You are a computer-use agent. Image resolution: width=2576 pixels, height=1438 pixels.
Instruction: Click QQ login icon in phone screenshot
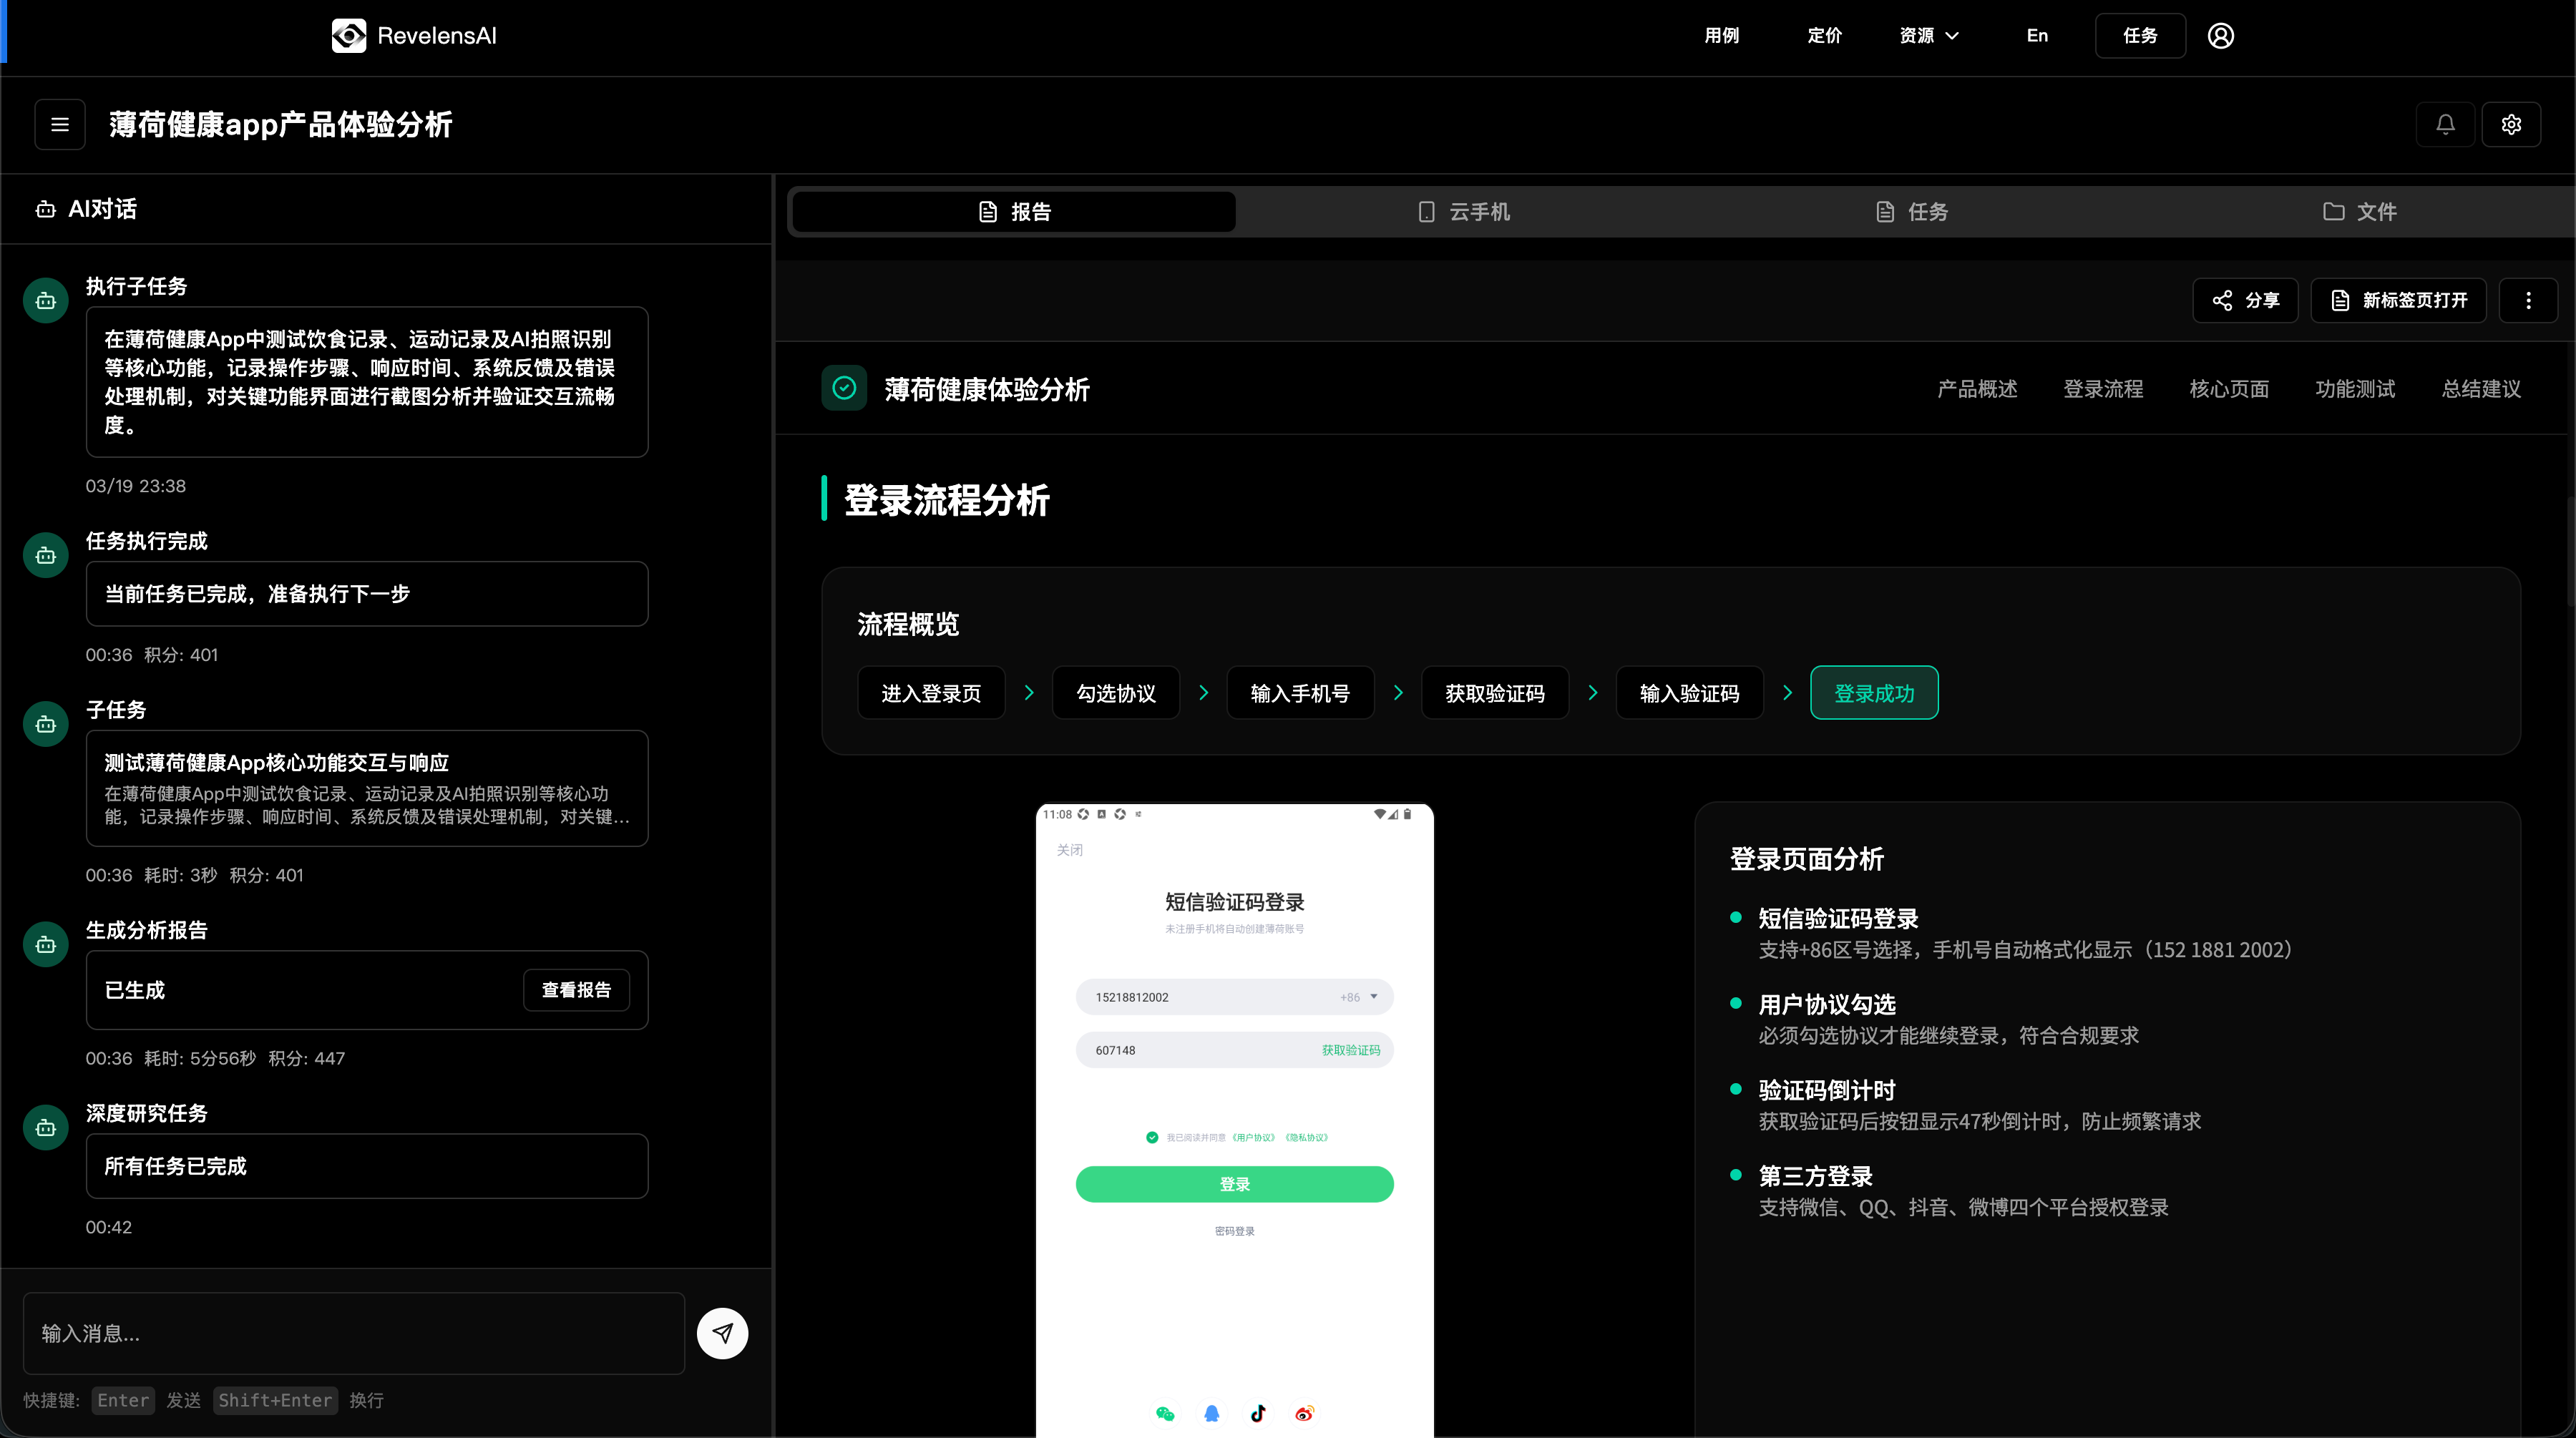(x=1212, y=1413)
